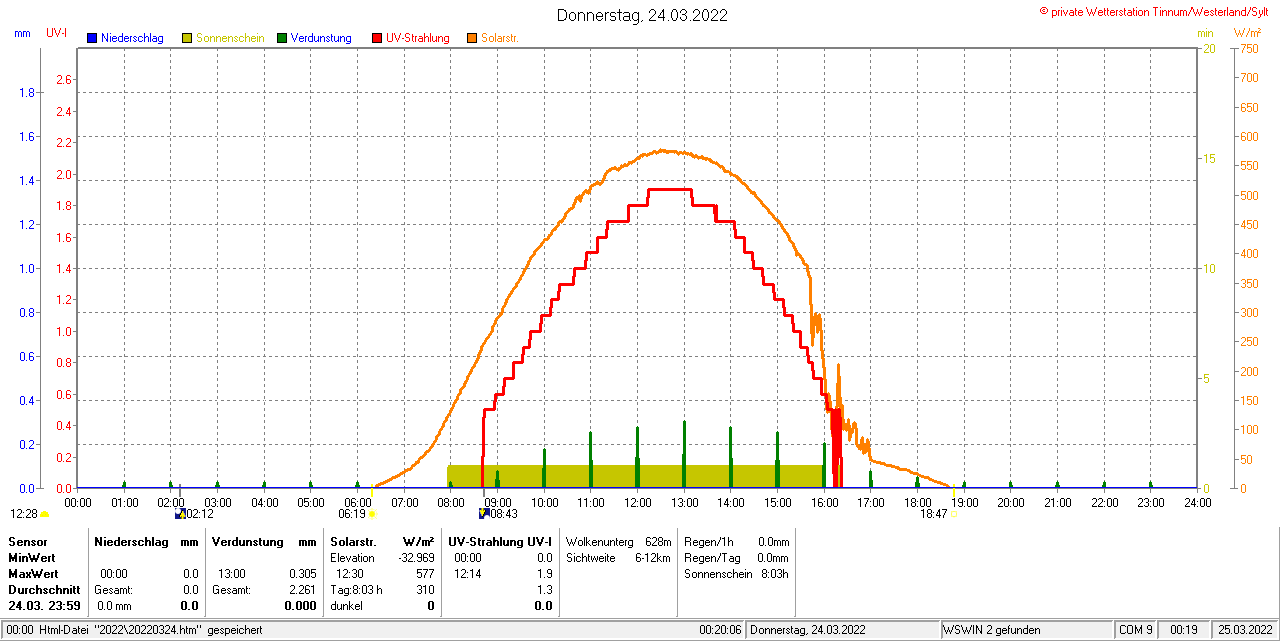Click the 06:00 time axis label
This screenshot has width=1280, height=641.
tap(357, 502)
